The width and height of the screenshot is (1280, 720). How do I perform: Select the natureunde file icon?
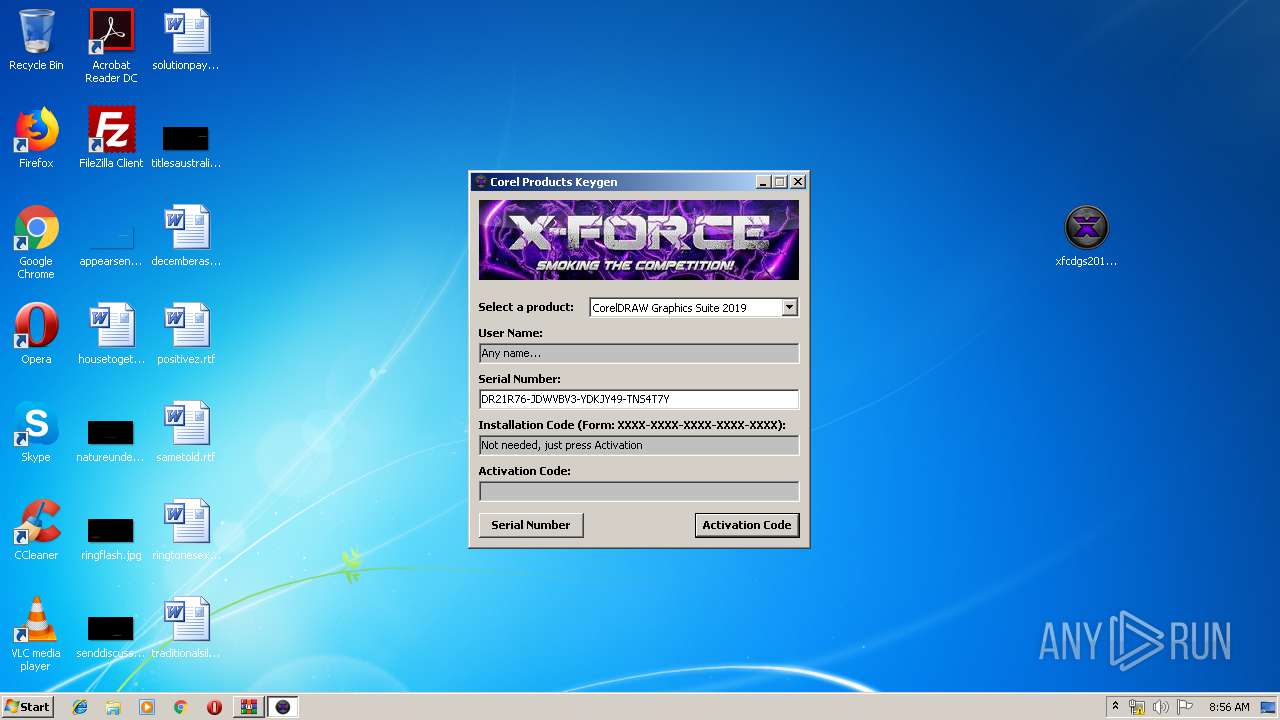(111, 440)
